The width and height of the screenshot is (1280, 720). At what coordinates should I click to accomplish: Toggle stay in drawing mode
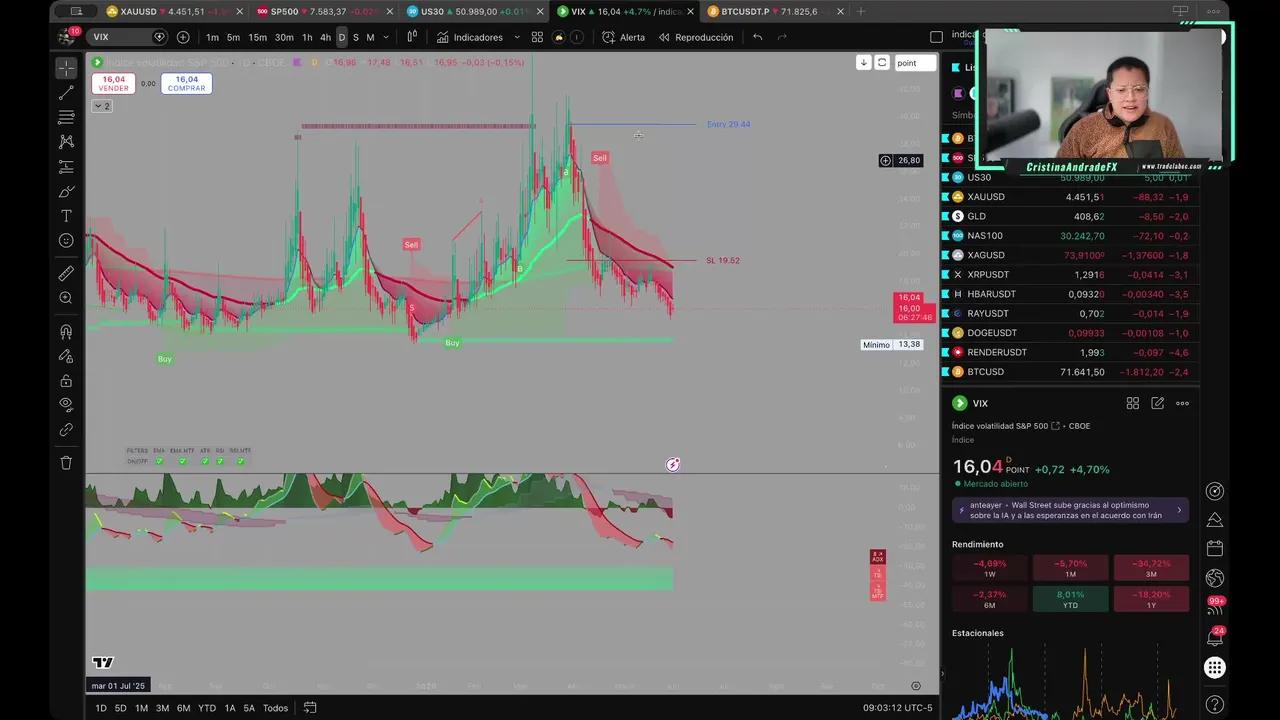click(x=66, y=356)
